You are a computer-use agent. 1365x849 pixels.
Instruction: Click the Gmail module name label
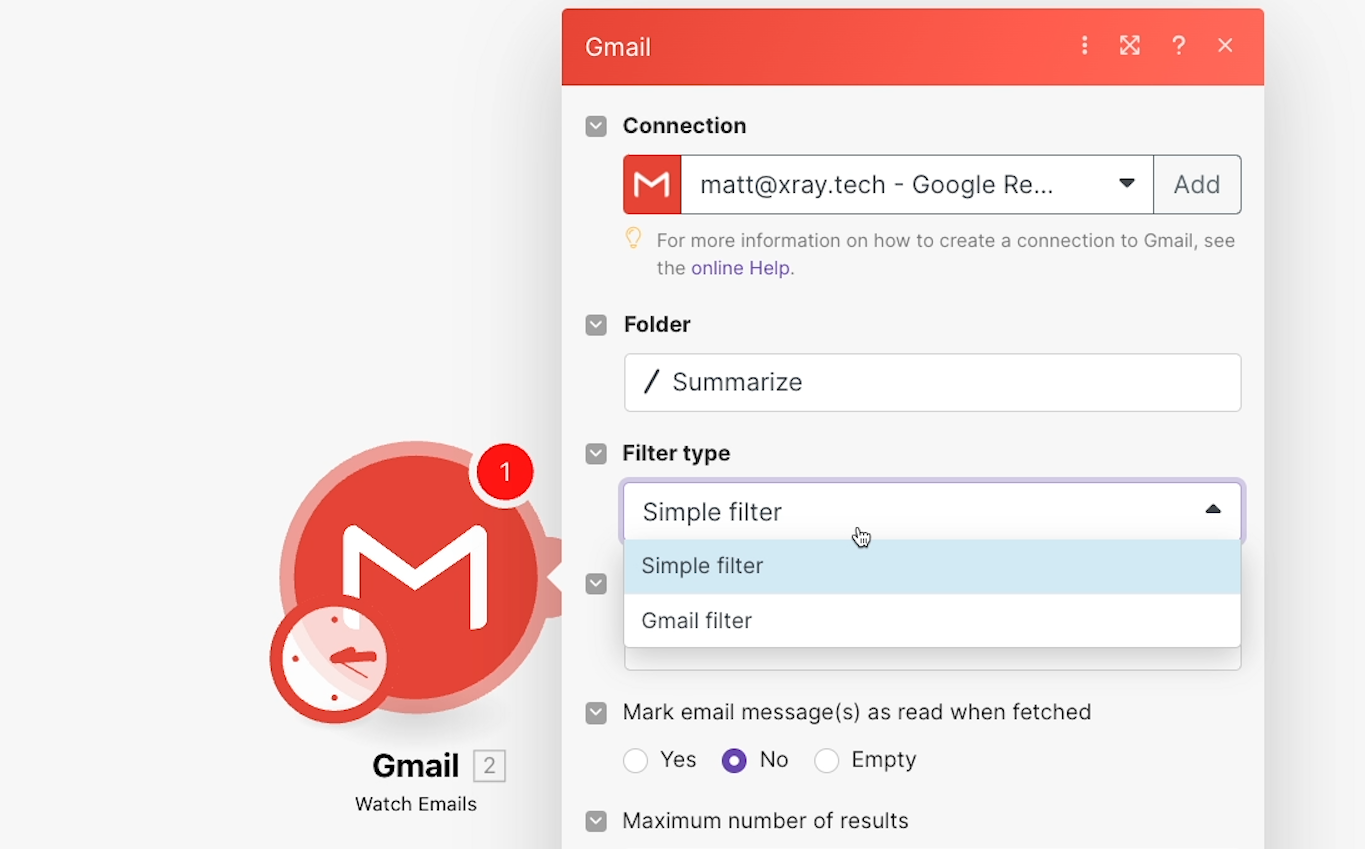point(415,766)
